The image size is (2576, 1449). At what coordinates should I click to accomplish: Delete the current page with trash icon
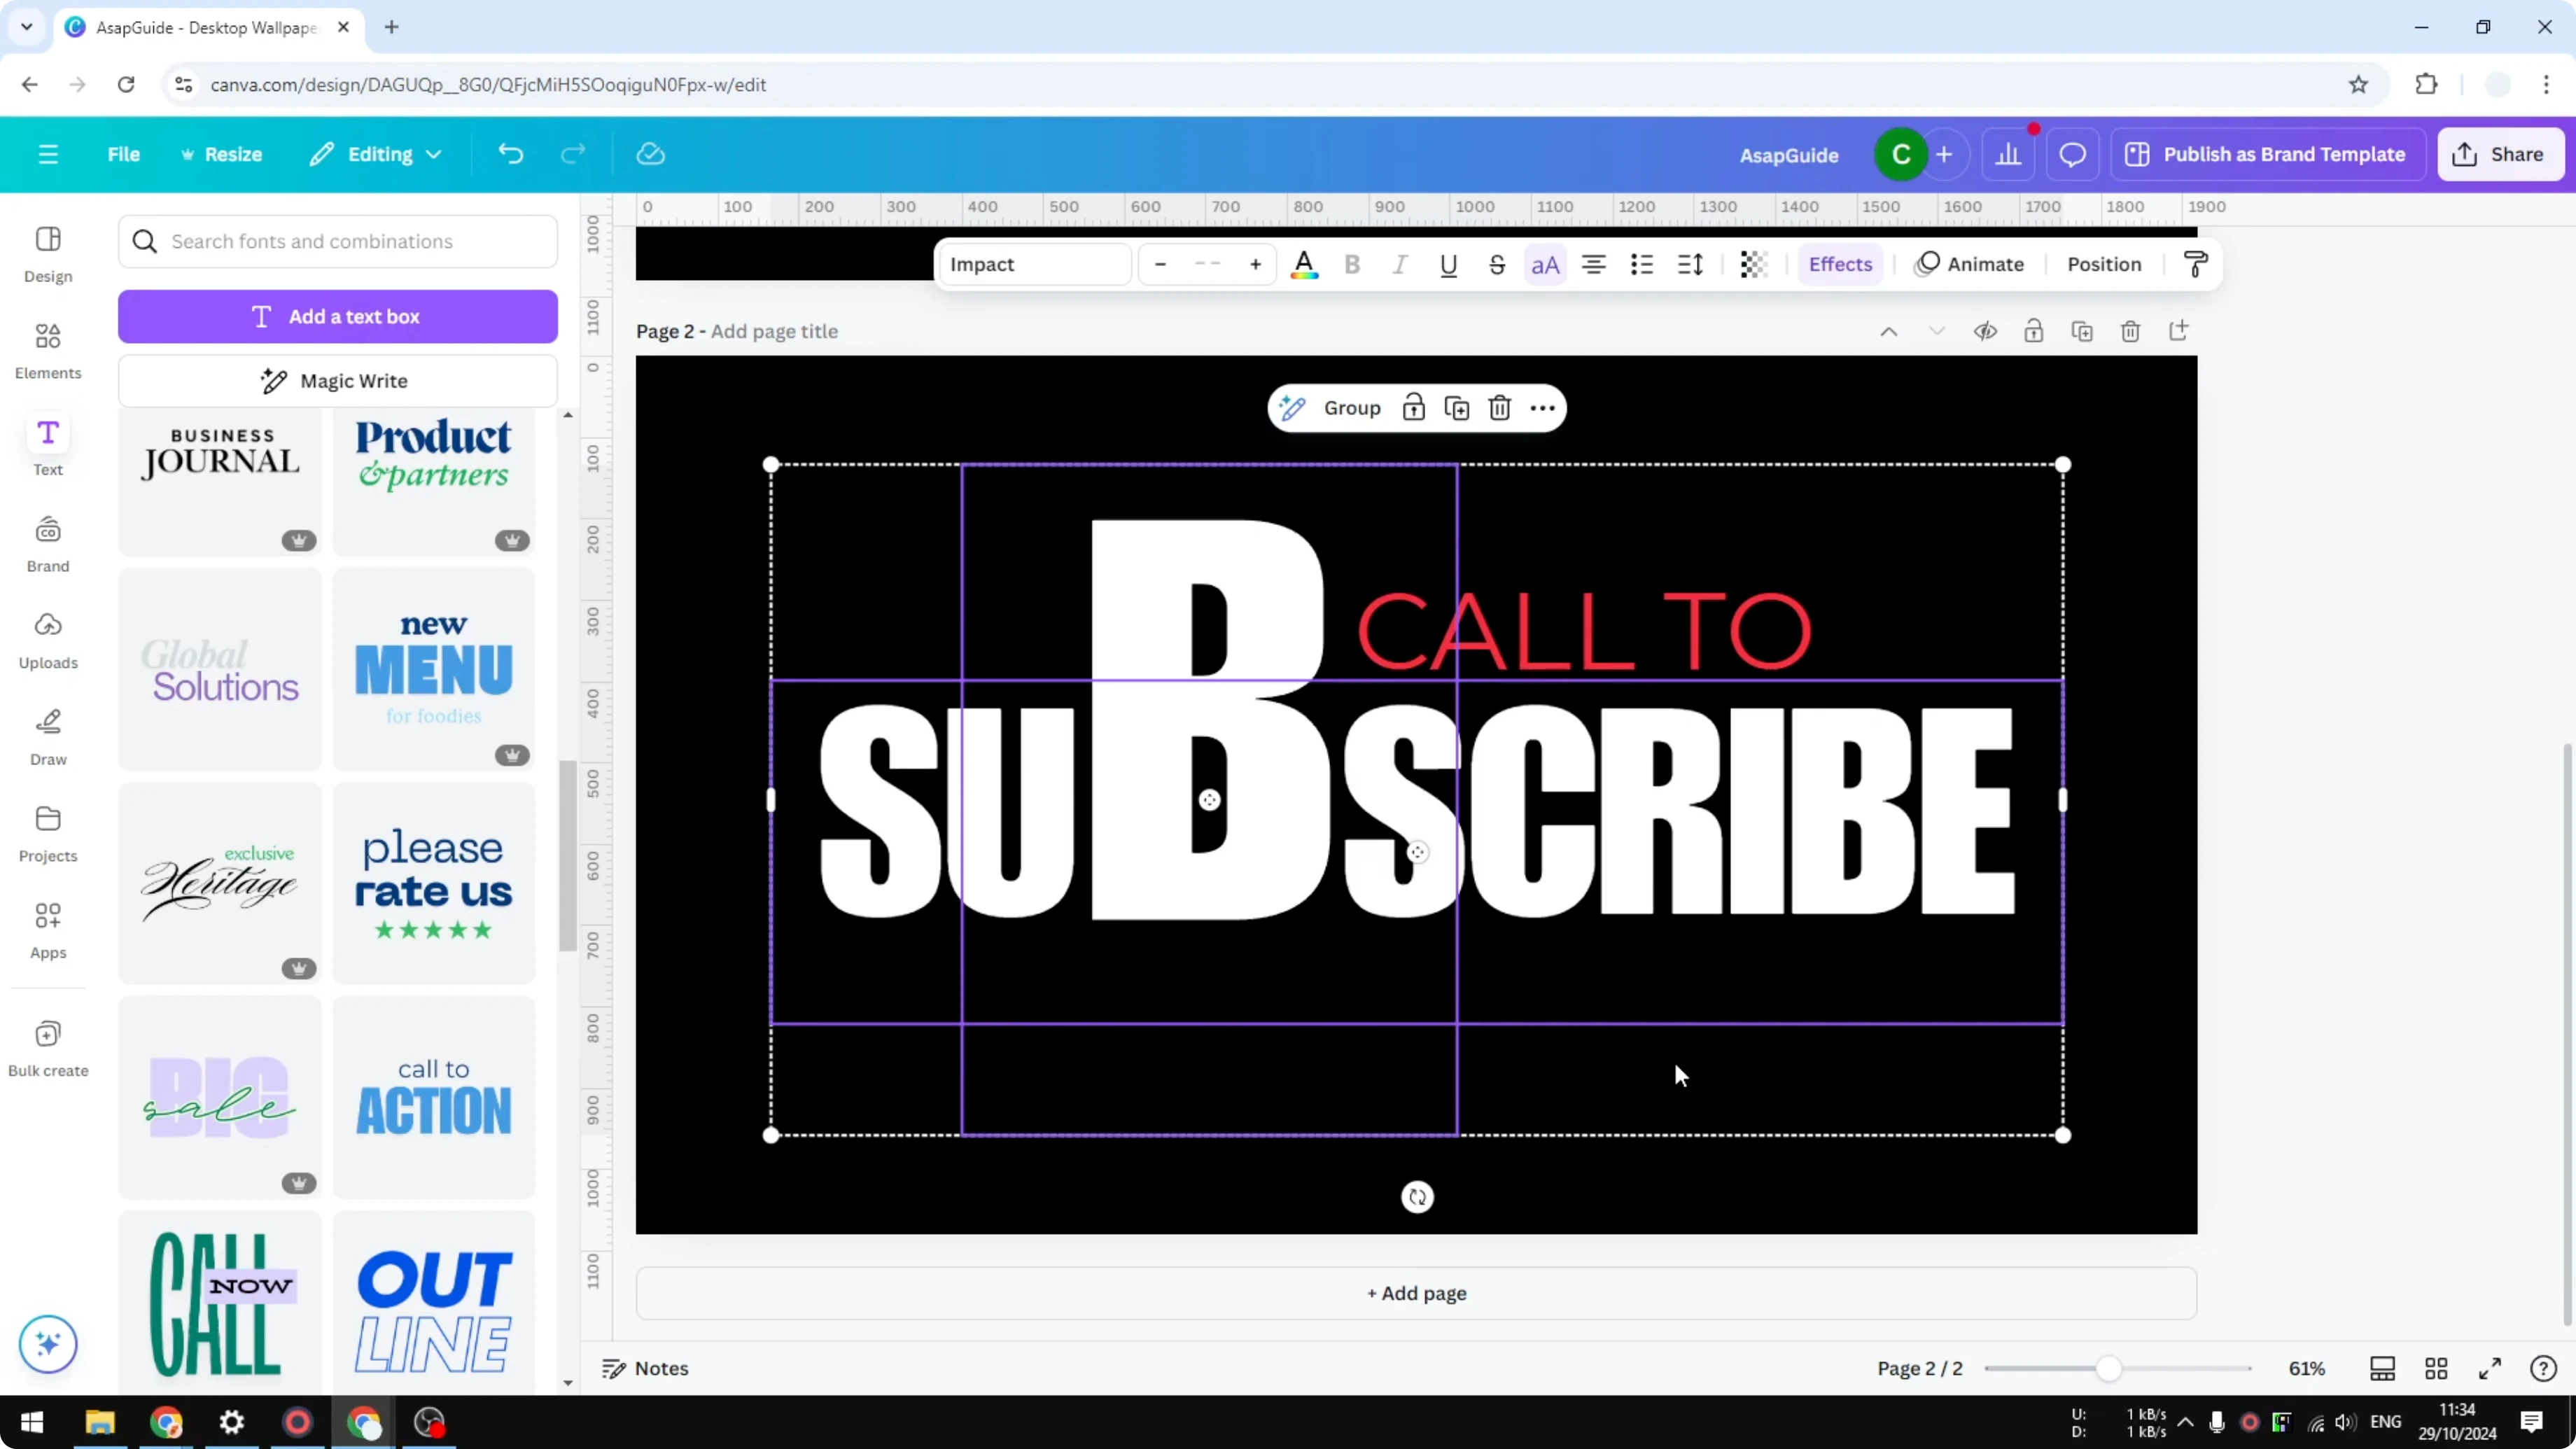click(x=2130, y=331)
